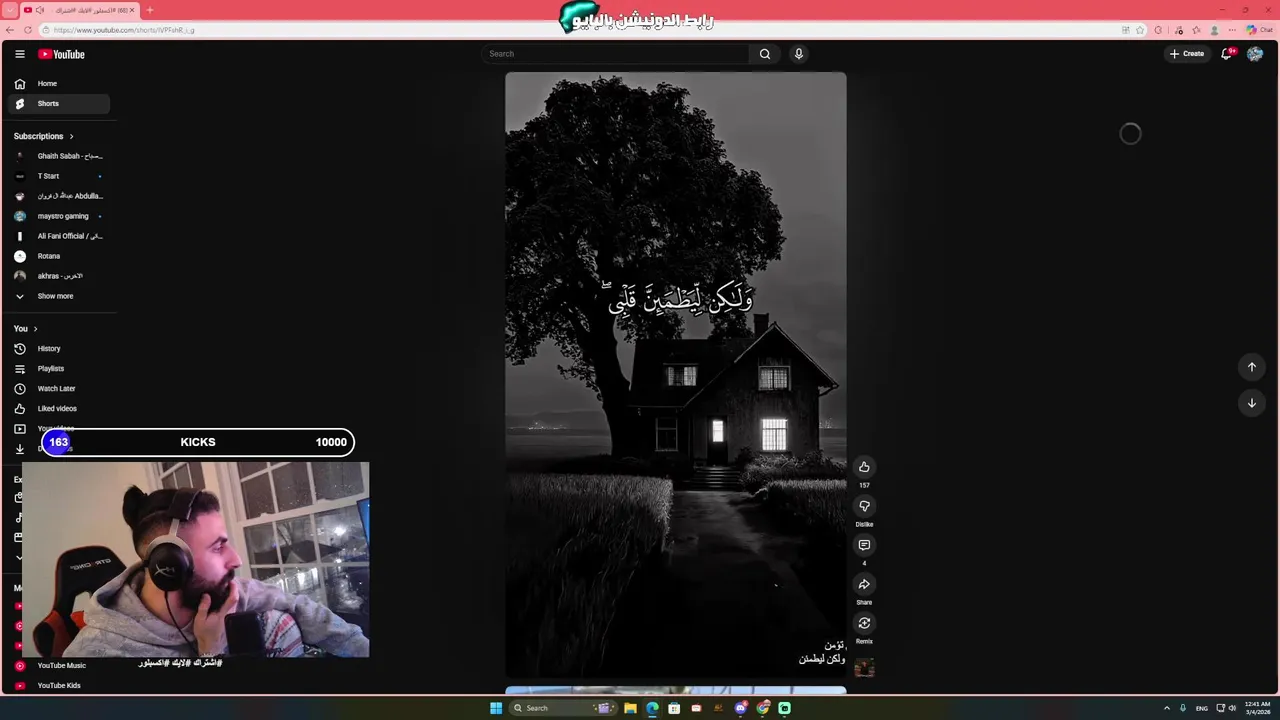Focus the YouTube search field
The width and height of the screenshot is (1280, 720).
614,54
